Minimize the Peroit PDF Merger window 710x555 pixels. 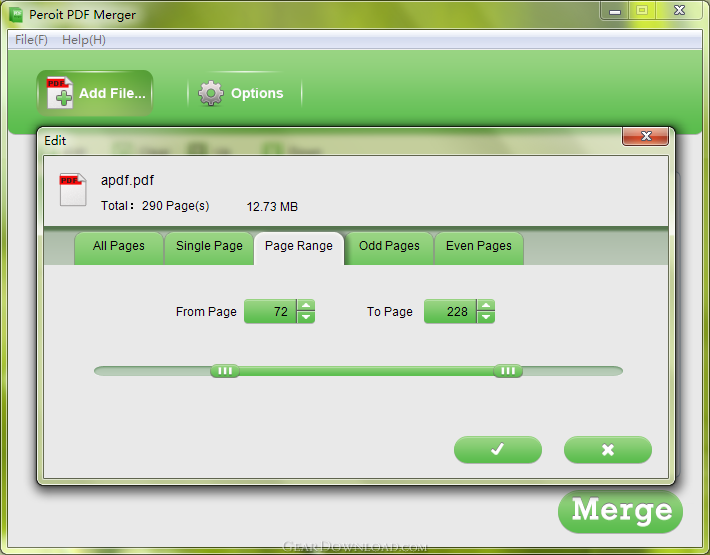(x=615, y=11)
